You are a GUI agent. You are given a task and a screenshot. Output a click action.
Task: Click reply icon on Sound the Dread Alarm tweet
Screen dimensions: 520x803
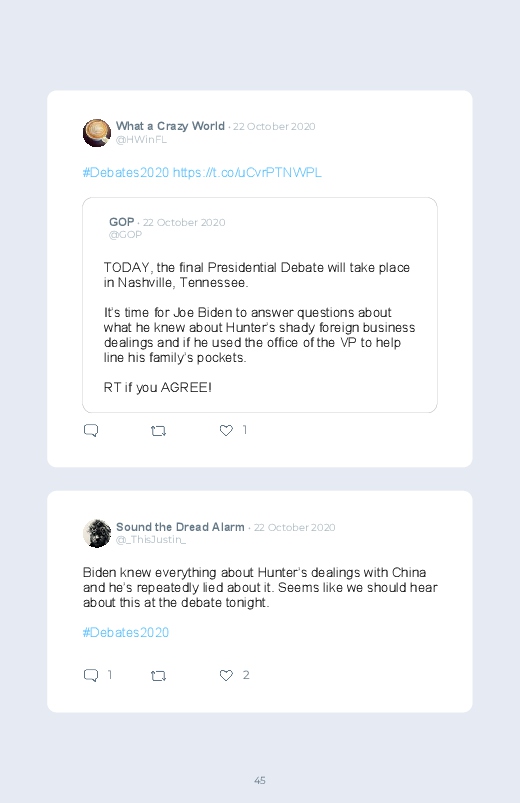[91, 675]
